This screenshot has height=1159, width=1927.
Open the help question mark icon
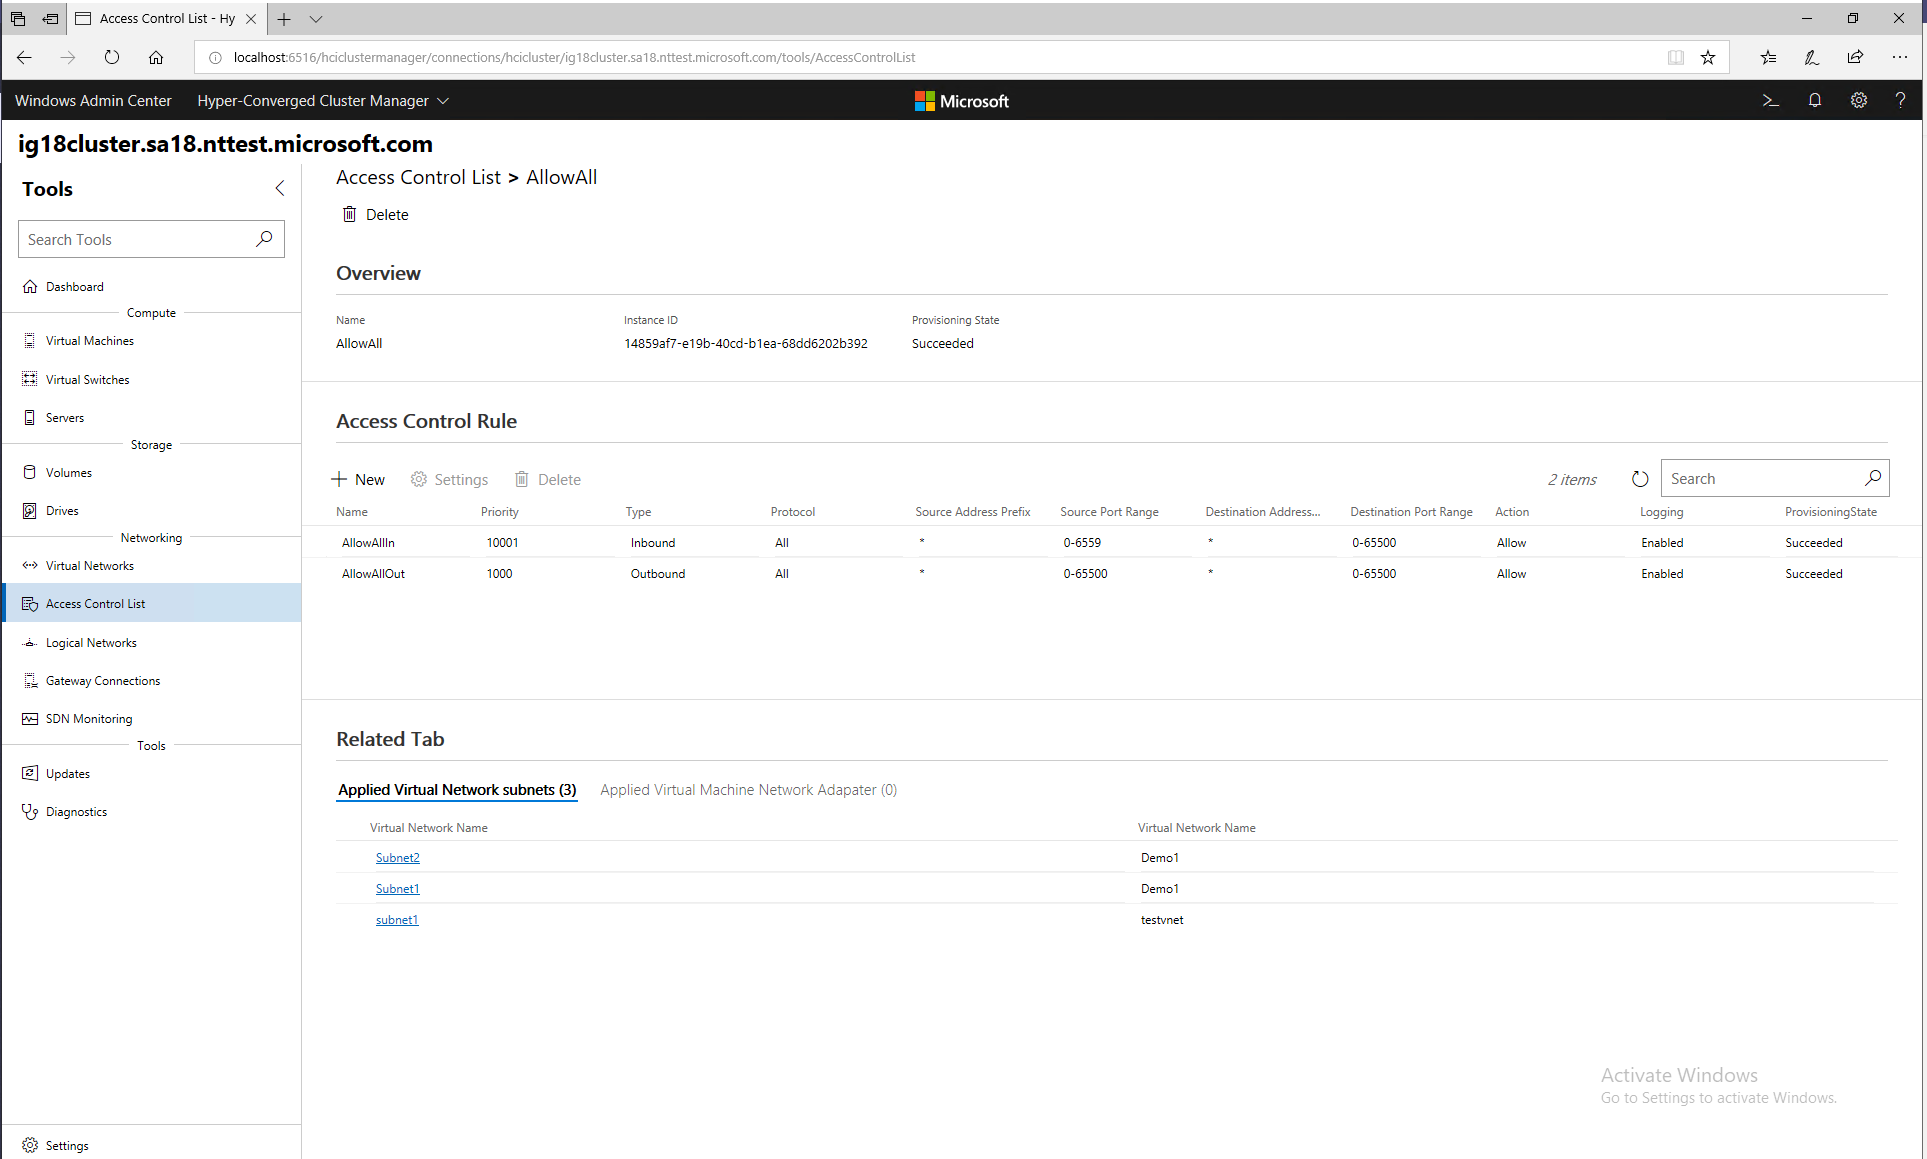click(x=1900, y=100)
